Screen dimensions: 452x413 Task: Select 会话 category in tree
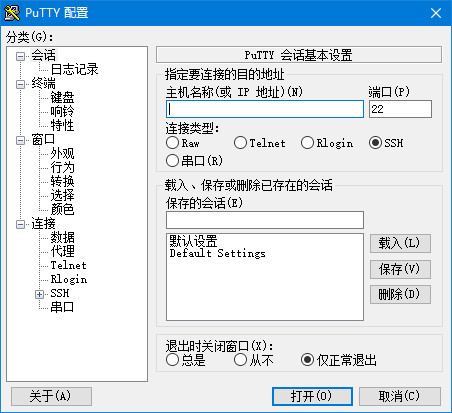[43, 55]
